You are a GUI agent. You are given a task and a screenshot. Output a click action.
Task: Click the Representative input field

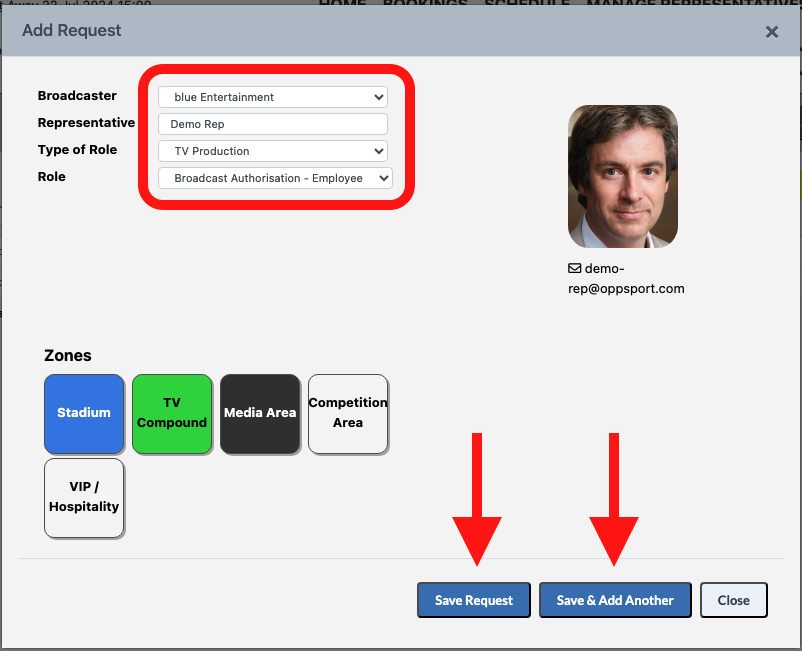(273, 124)
